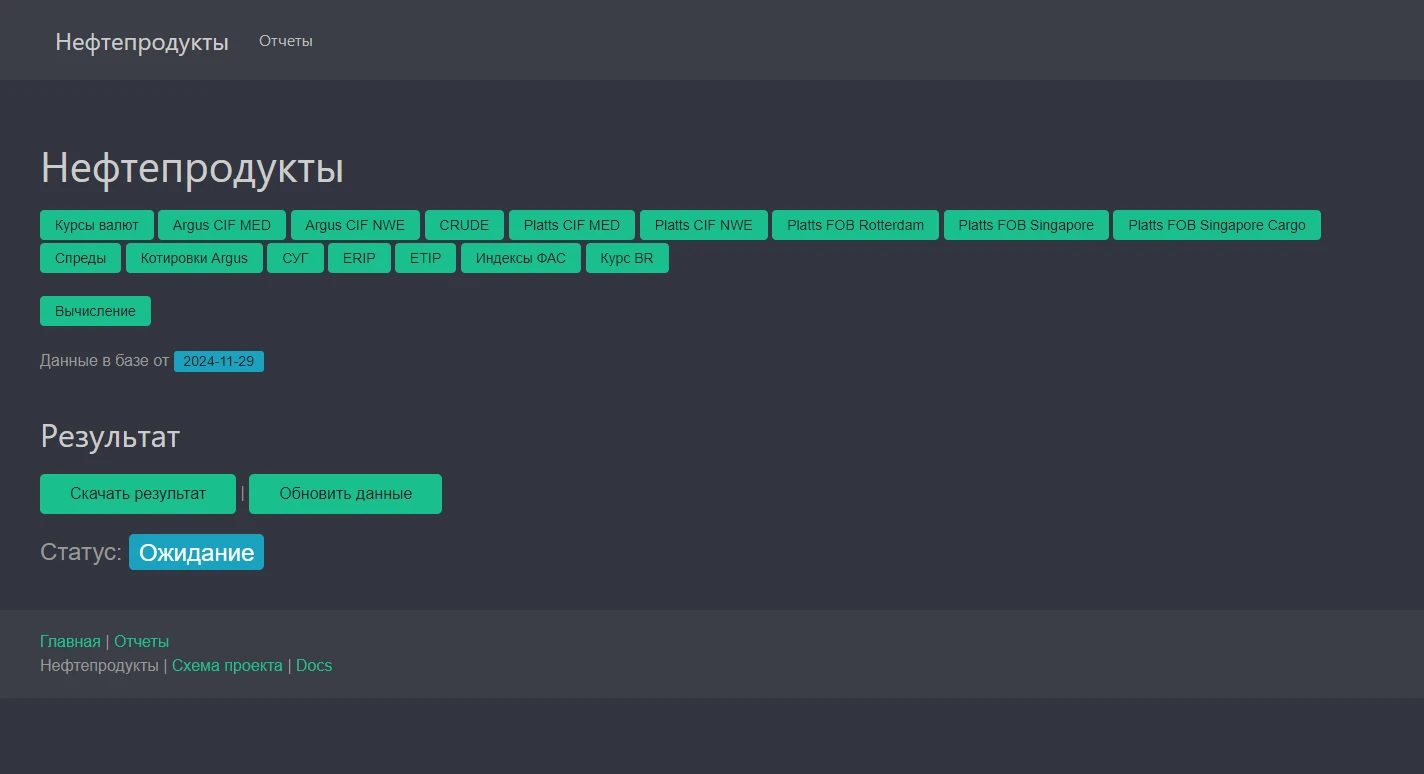The width and height of the screenshot is (1424, 774).
Task: Click the Индексы ФАС button
Action: [520, 258]
